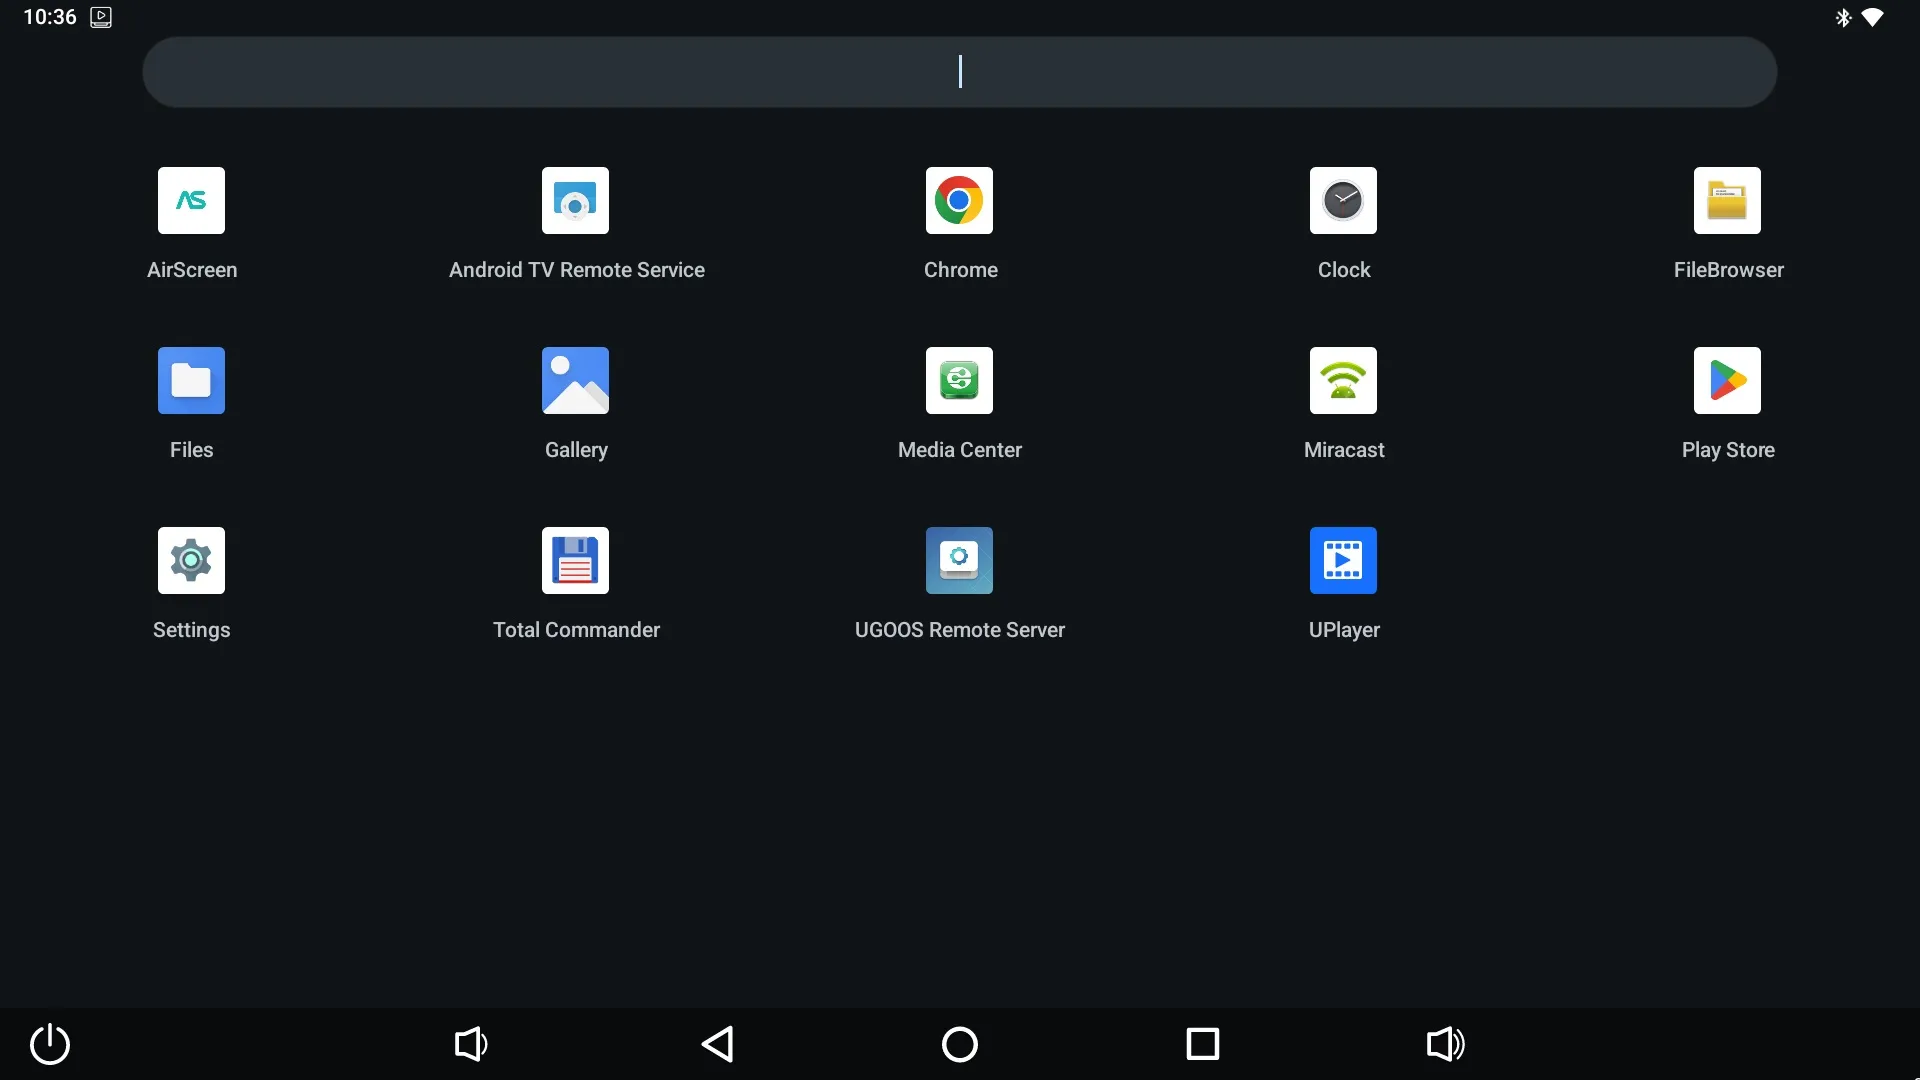Open the Clock app
Screen dimensions: 1920x1080
[x=1343, y=201]
